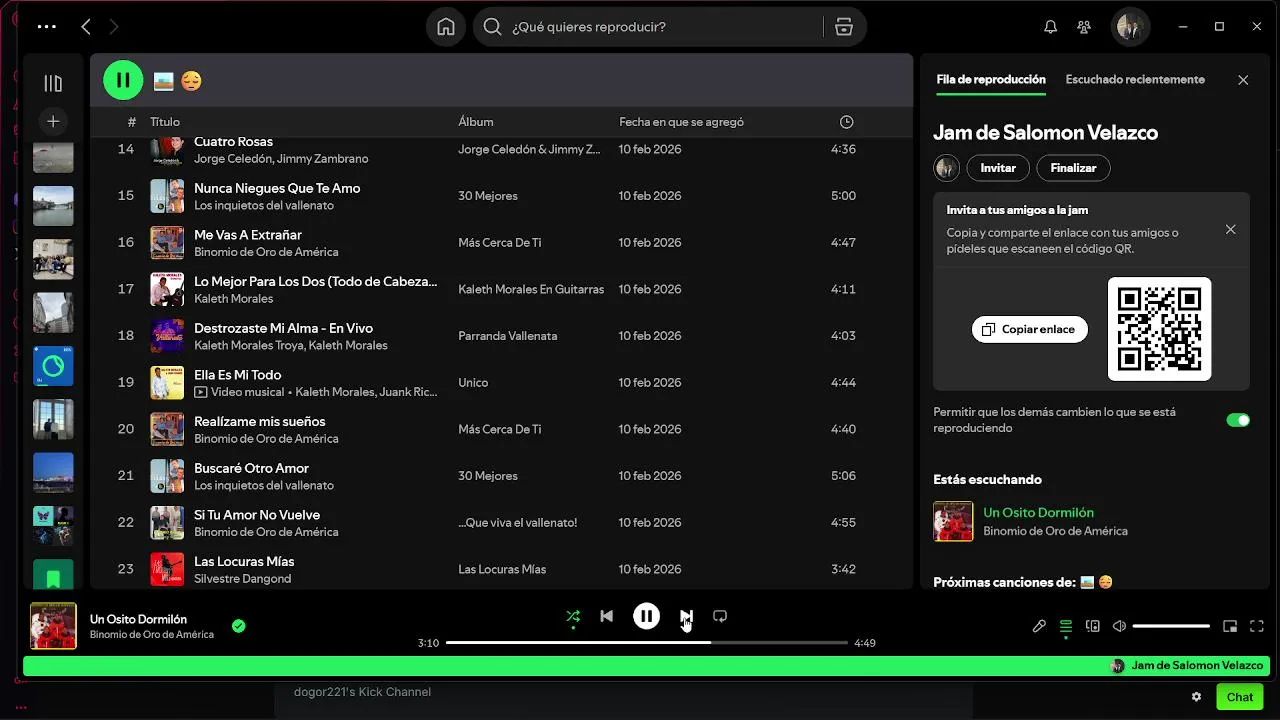
Task: Click the Browse icon in search bar
Action: coord(844,27)
